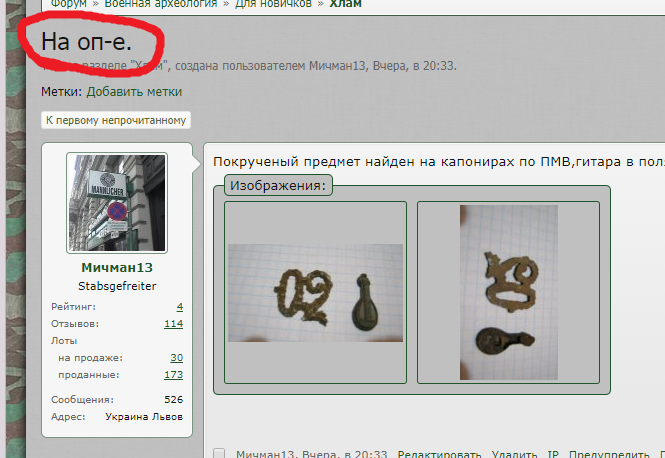Select the Украина Львов address text
Image resolution: width=665 pixels, height=458 pixels.
coord(144,416)
